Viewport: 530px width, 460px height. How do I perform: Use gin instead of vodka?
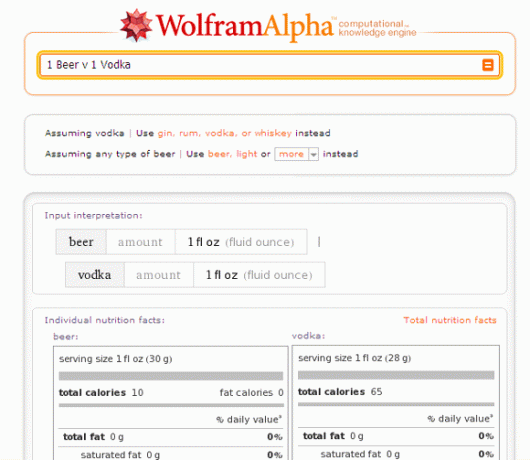click(165, 133)
